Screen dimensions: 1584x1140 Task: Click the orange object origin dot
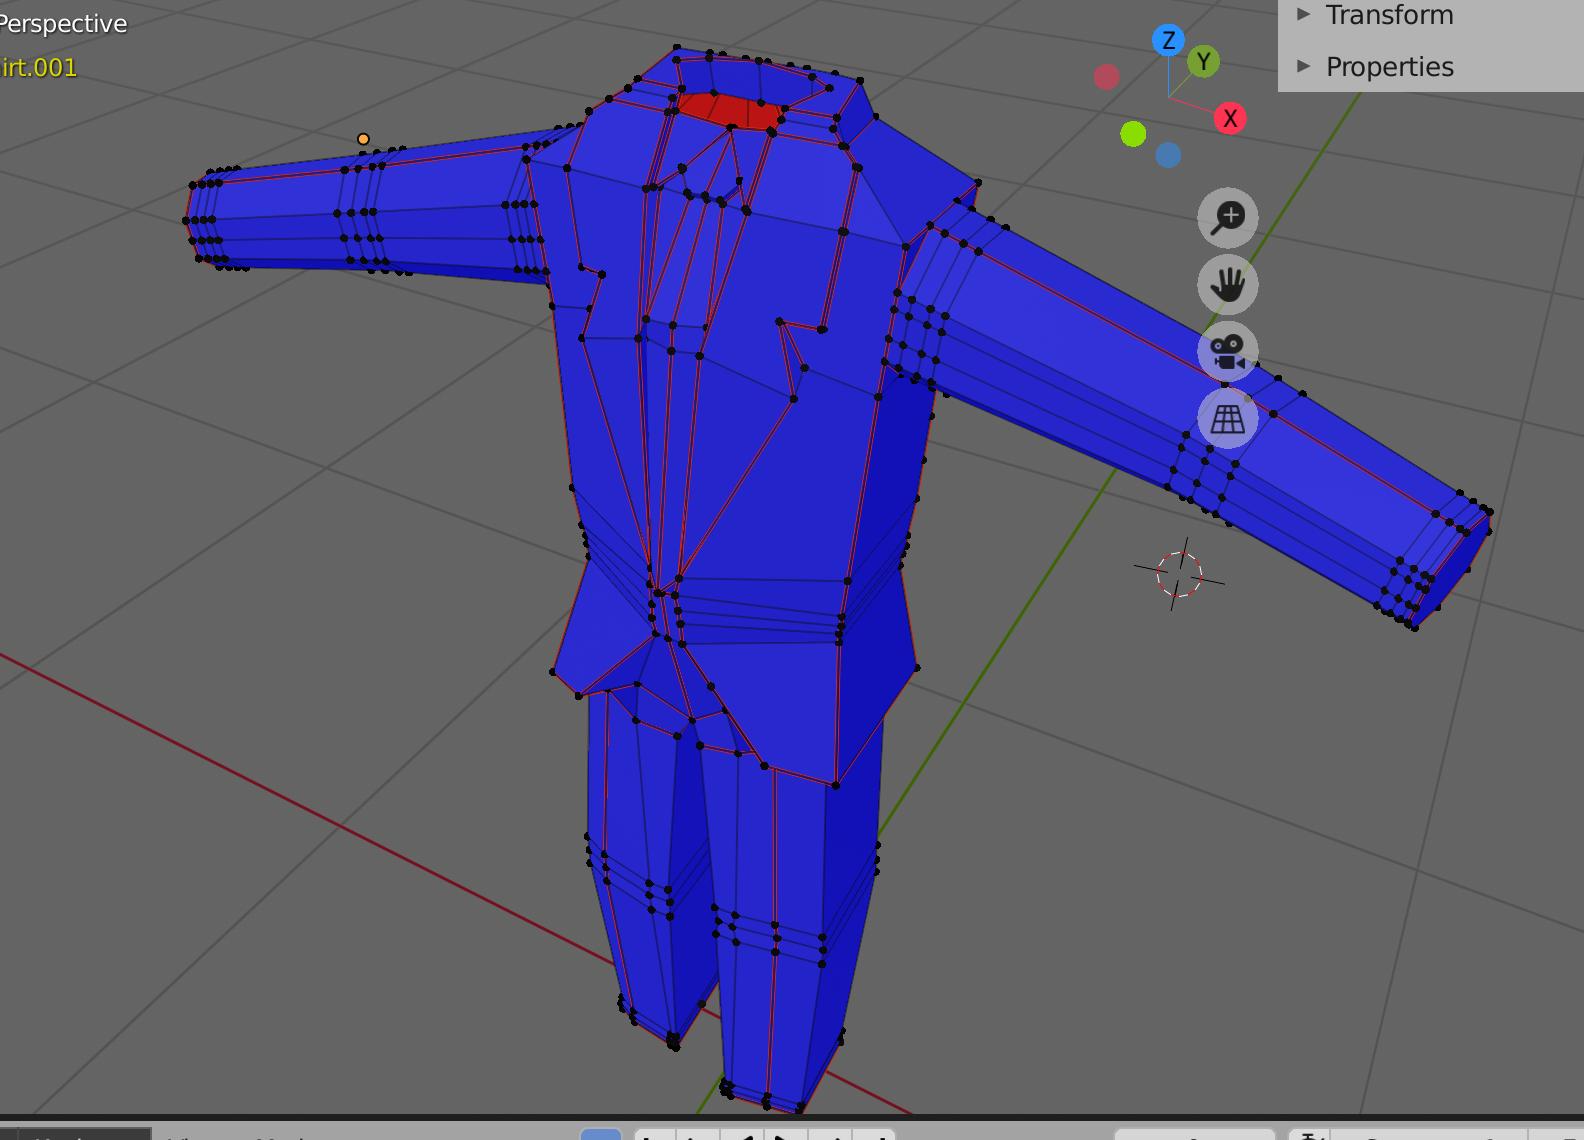pyautogui.click(x=363, y=139)
